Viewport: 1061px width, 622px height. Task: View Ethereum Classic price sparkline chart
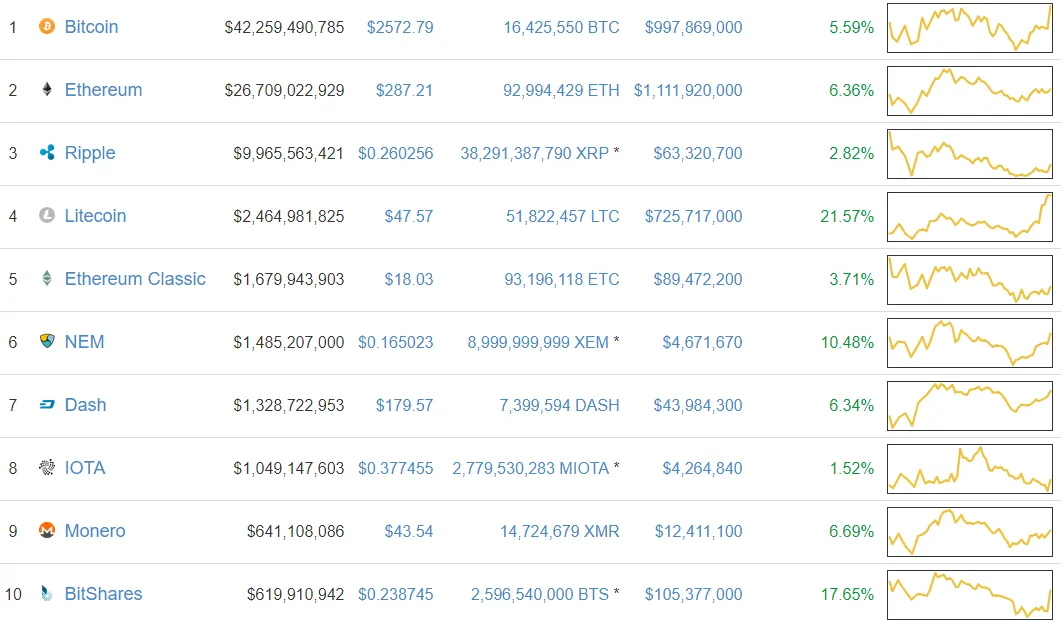[970, 280]
